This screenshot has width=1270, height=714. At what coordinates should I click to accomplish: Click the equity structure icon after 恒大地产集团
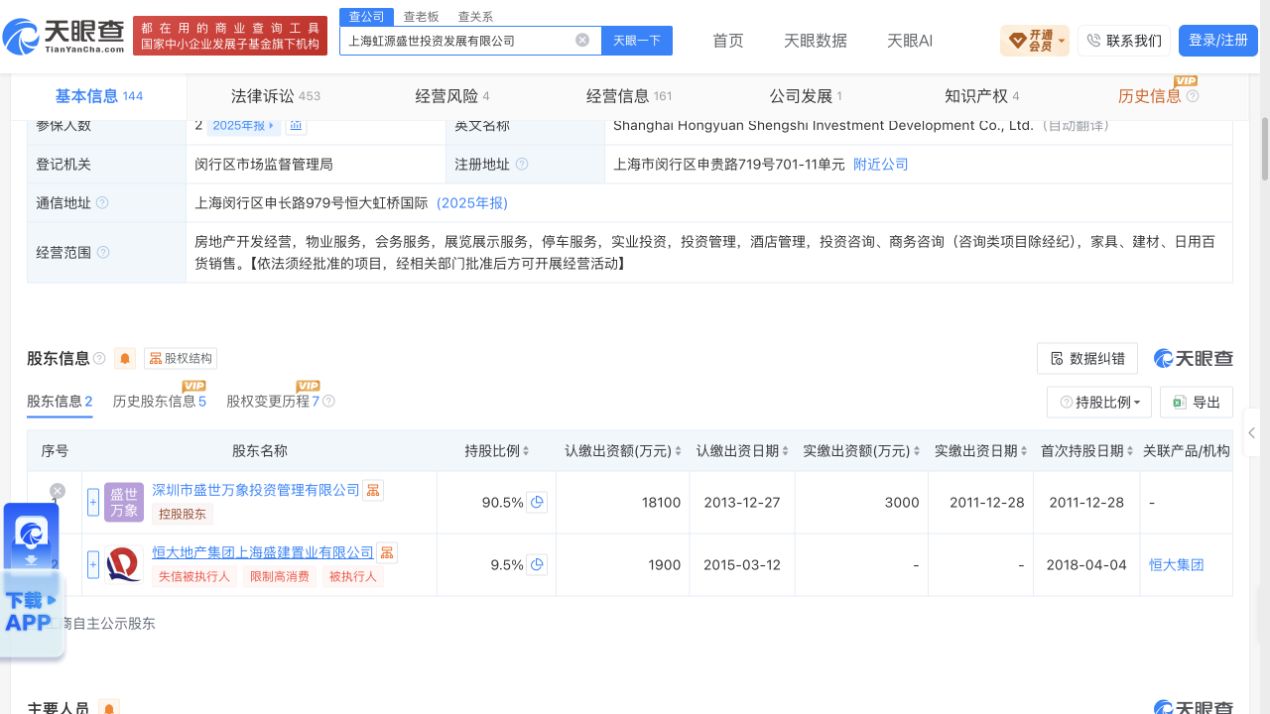[x=387, y=552]
